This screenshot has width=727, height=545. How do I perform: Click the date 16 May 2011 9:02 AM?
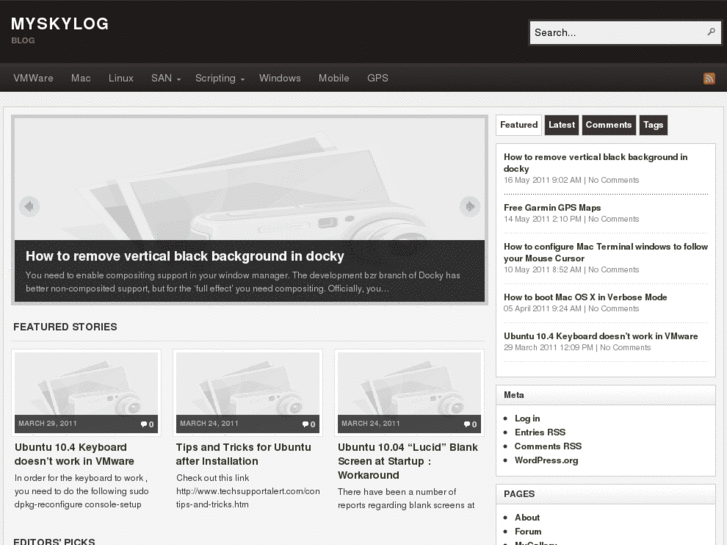(542, 180)
